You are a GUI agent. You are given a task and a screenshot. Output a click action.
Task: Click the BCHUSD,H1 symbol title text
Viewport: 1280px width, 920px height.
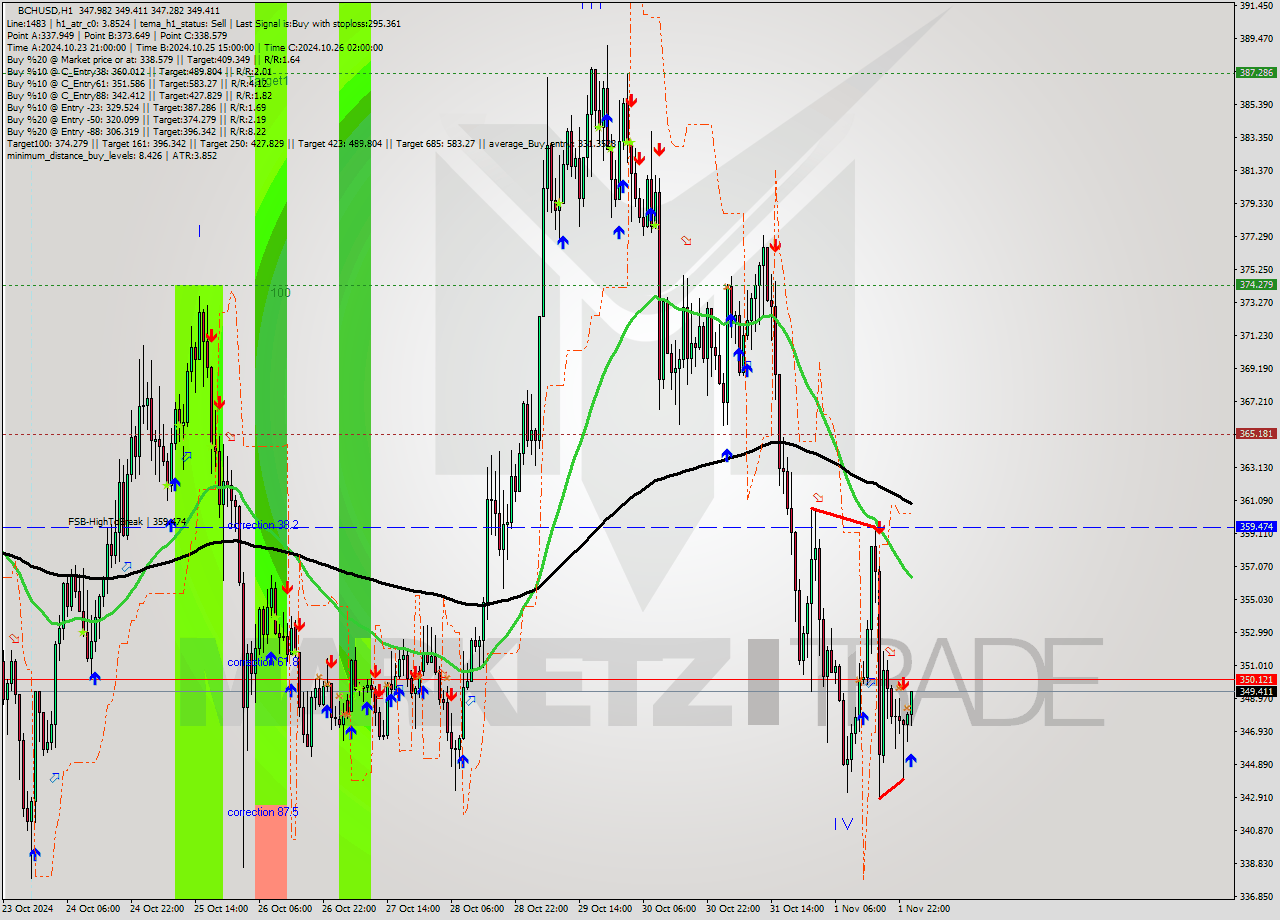pyautogui.click(x=44, y=10)
